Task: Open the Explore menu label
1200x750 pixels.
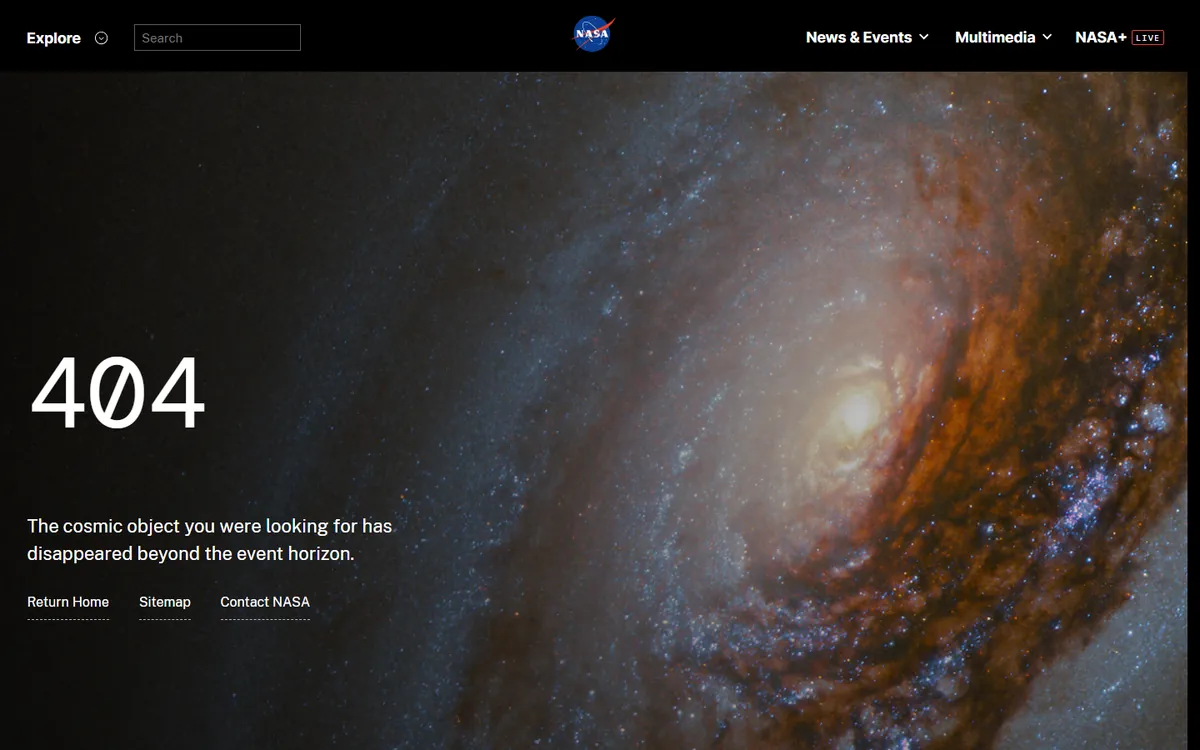Action: coord(54,38)
